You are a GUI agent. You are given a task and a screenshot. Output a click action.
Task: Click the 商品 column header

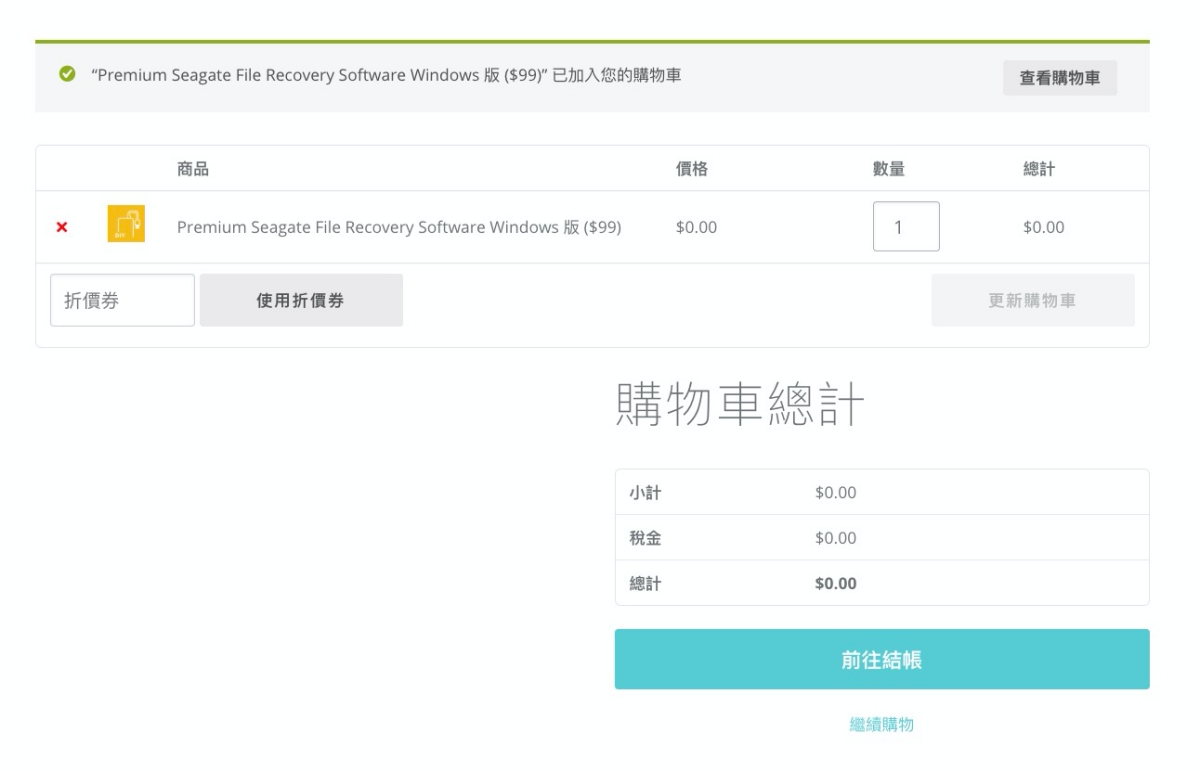coord(193,169)
